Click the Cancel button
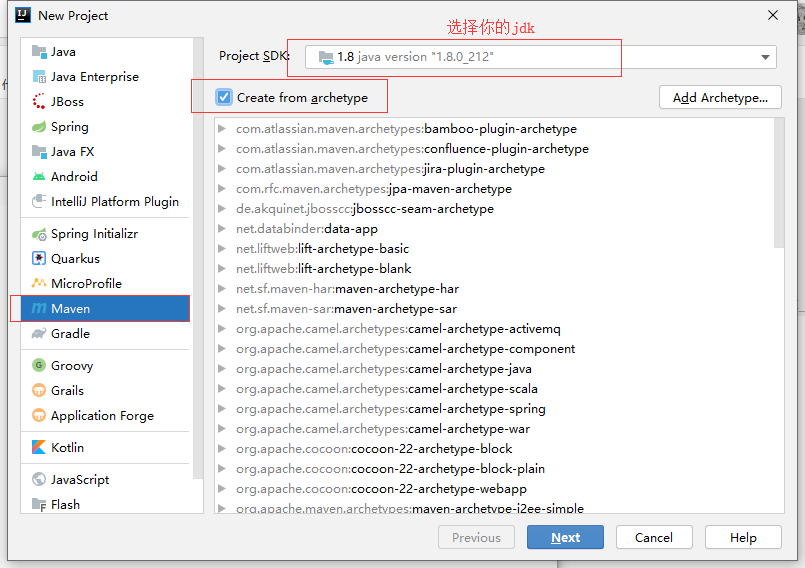The height and width of the screenshot is (568, 805). tap(654, 537)
